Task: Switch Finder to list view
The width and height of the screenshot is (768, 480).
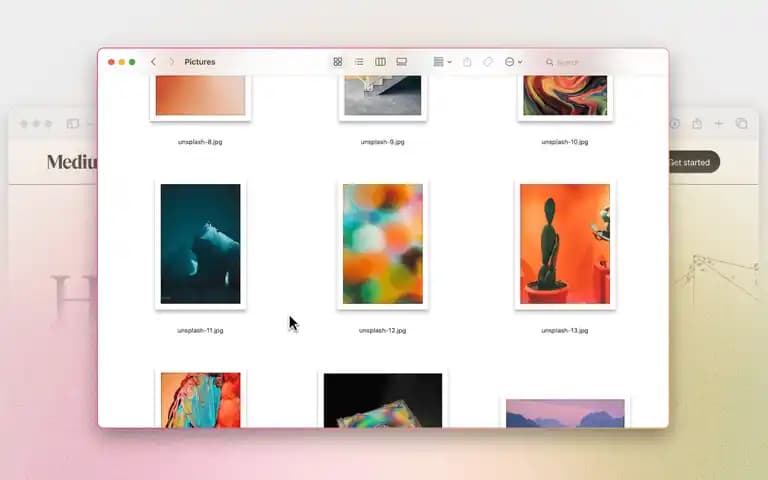Action: tap(359, 62)
